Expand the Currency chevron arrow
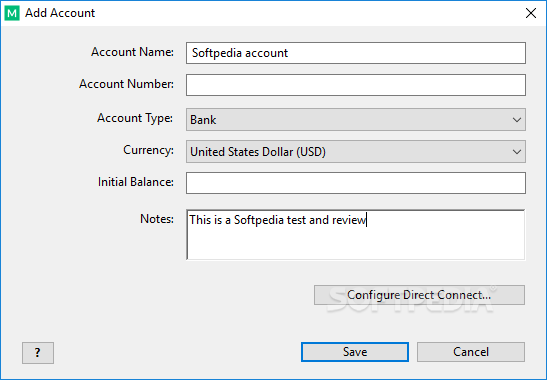This screenshot has width=547, height=380. click(x=517, y=152)
